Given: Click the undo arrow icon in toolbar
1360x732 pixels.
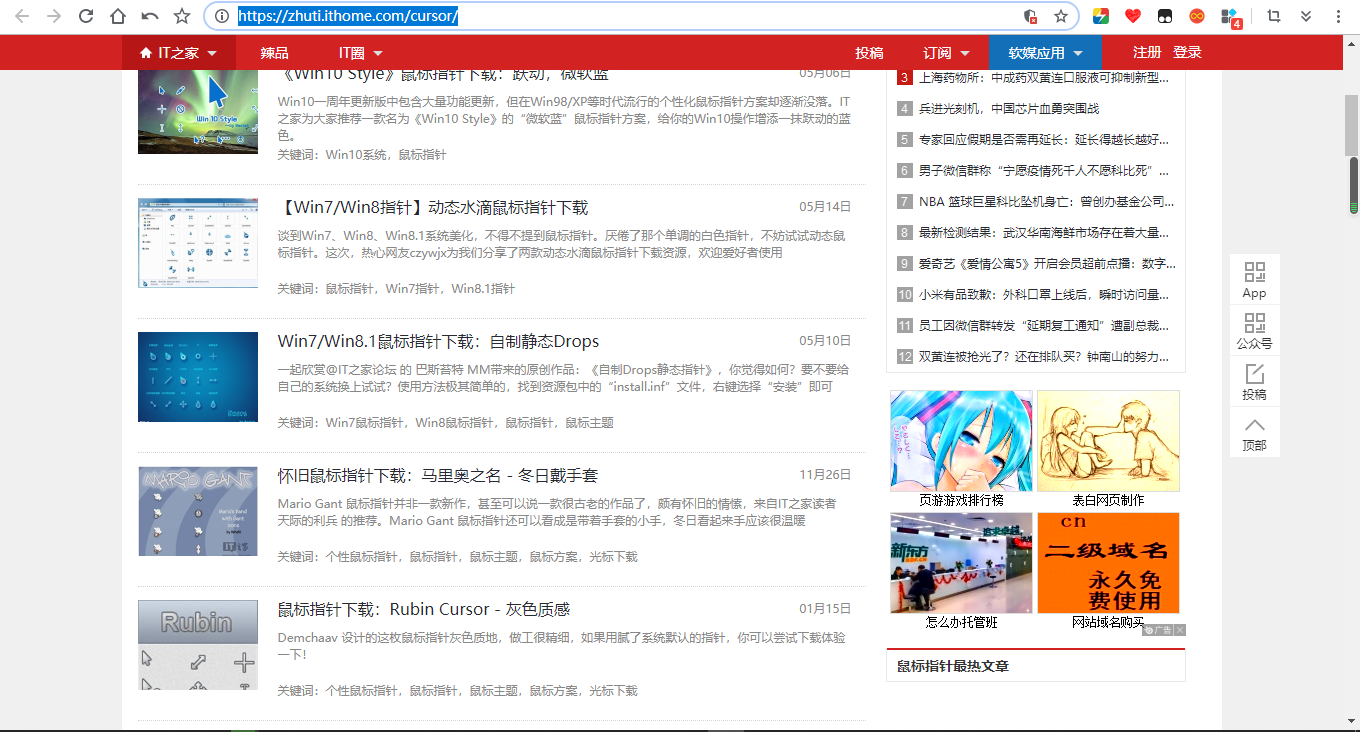Looking at the screenshot, I should click(x=150, y=16).
